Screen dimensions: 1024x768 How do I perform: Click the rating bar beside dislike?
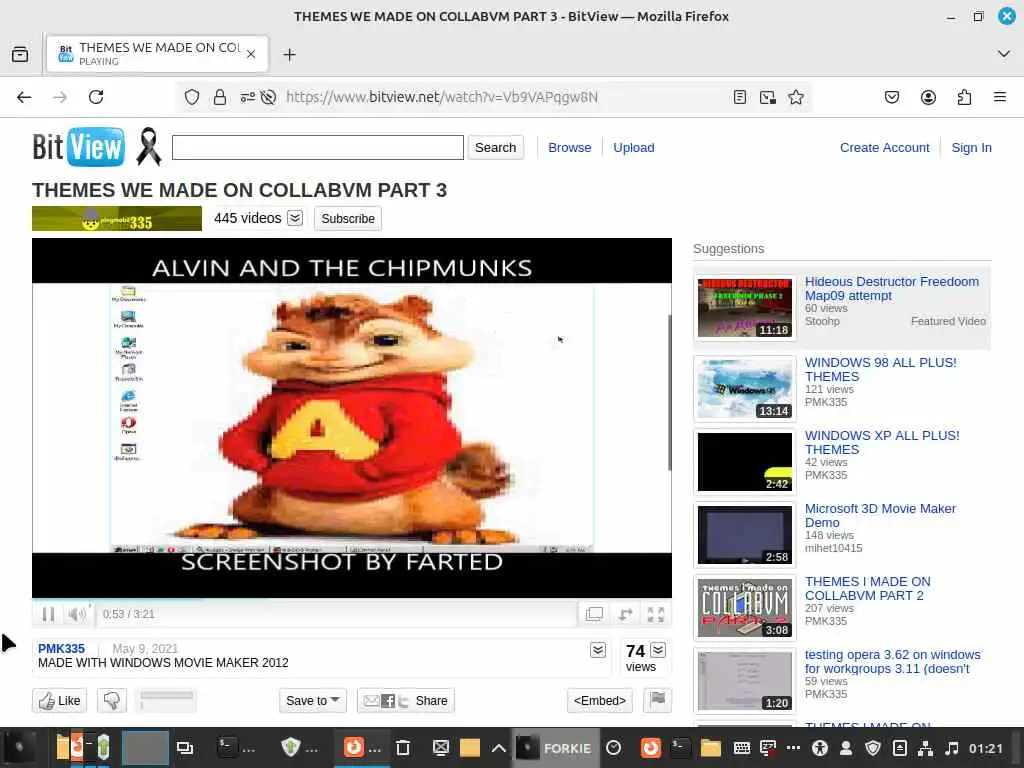(167, 699)
